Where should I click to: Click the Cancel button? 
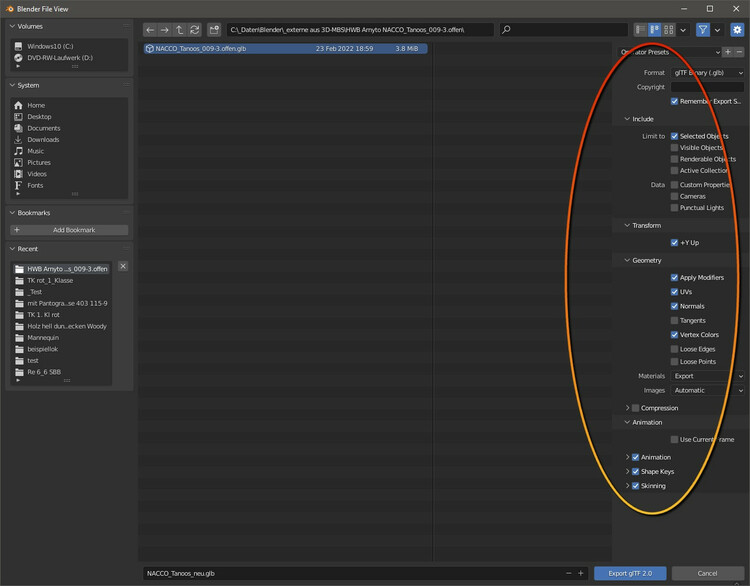(707, 573)
